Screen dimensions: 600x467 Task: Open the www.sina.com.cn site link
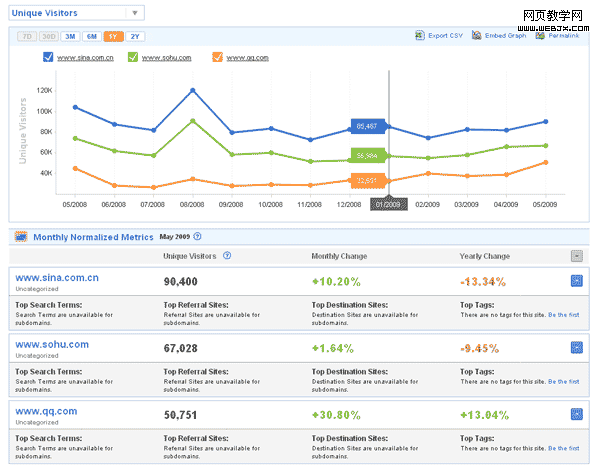click(58, 277)
